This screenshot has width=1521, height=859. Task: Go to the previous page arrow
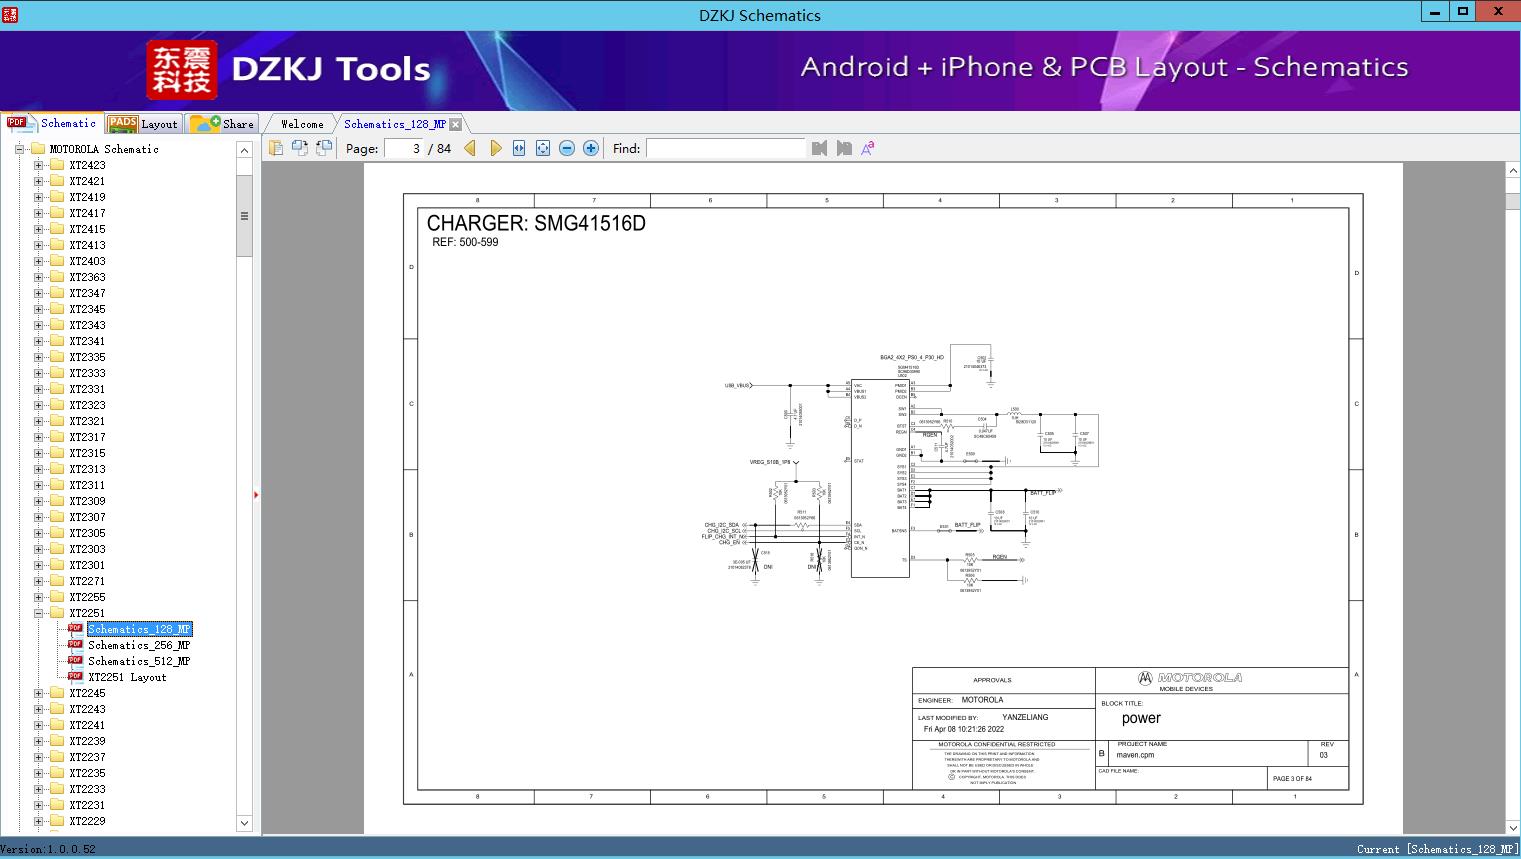pyautogui.click(x=470, y=148)
